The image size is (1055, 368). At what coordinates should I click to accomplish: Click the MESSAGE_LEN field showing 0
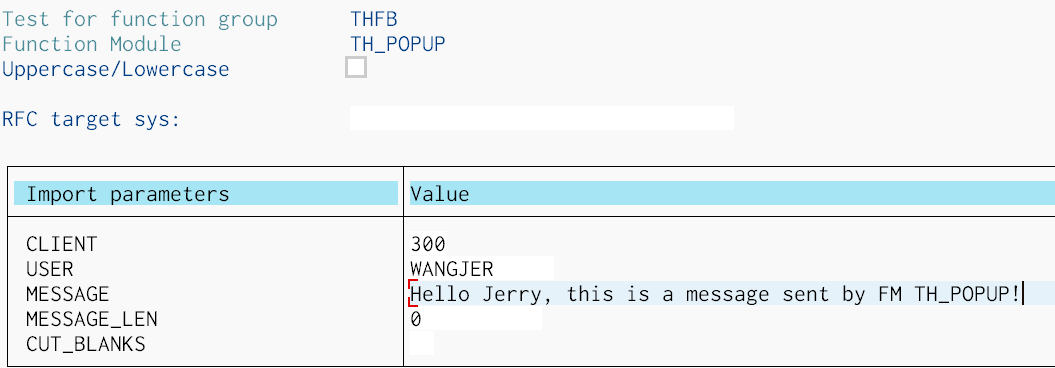pyautogui.click(x=476, y=319)
